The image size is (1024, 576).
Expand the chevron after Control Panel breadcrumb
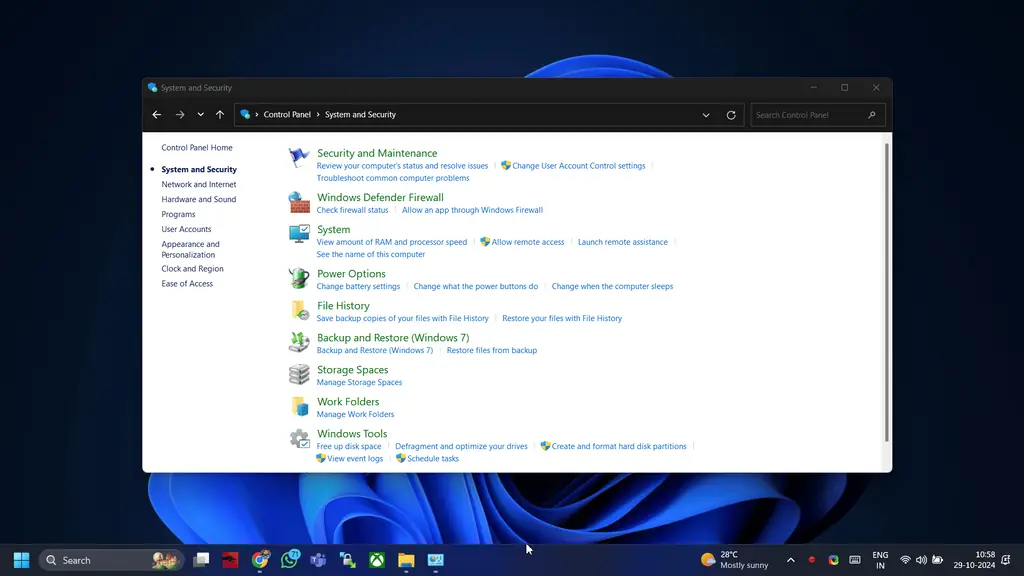point(318,114)
